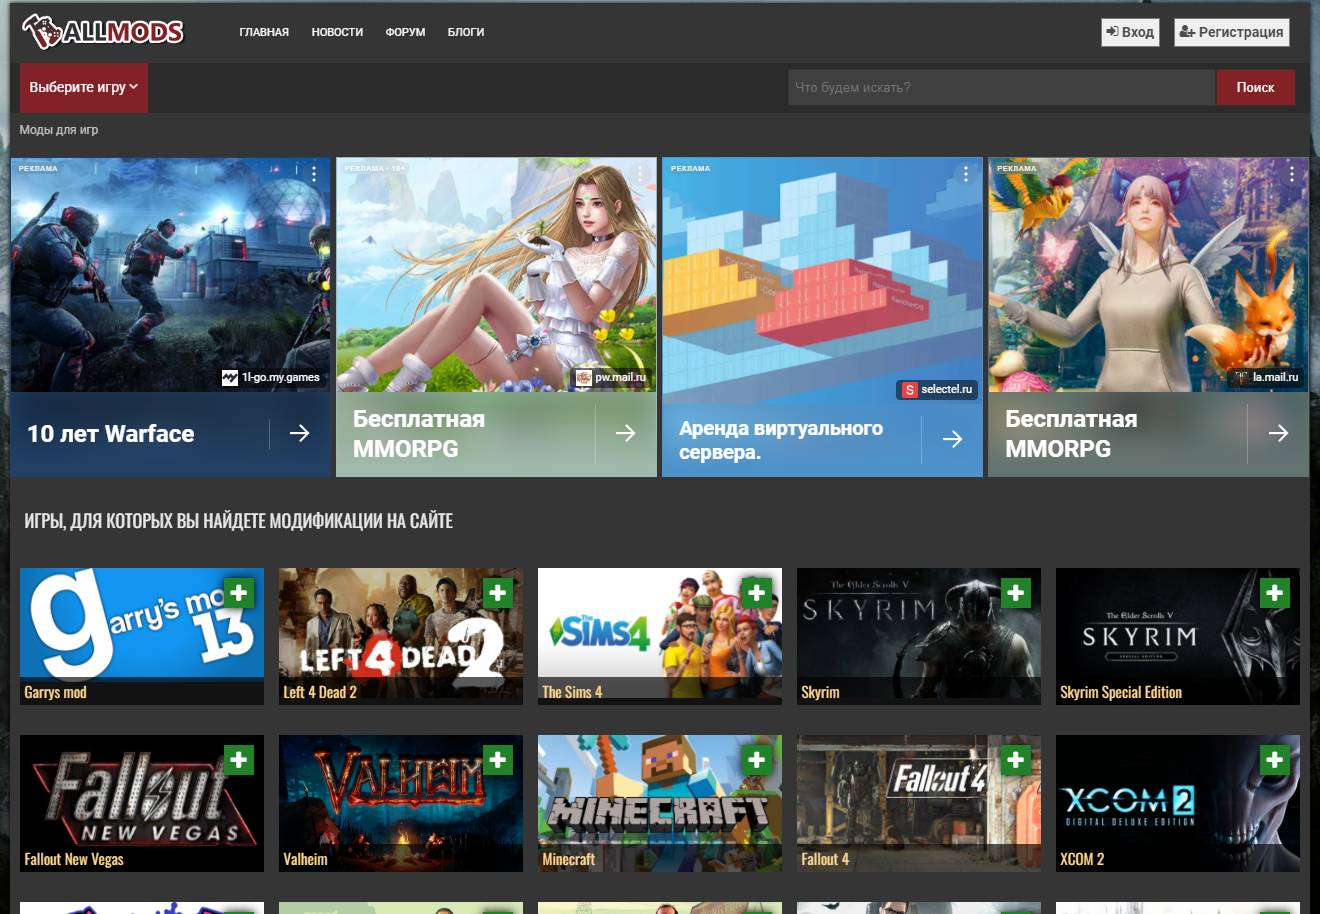The width and height of the screenshot is (1320, 914).
Task: Open the Форум menu item
Action: pyautogui.click(x=405, y=32)
